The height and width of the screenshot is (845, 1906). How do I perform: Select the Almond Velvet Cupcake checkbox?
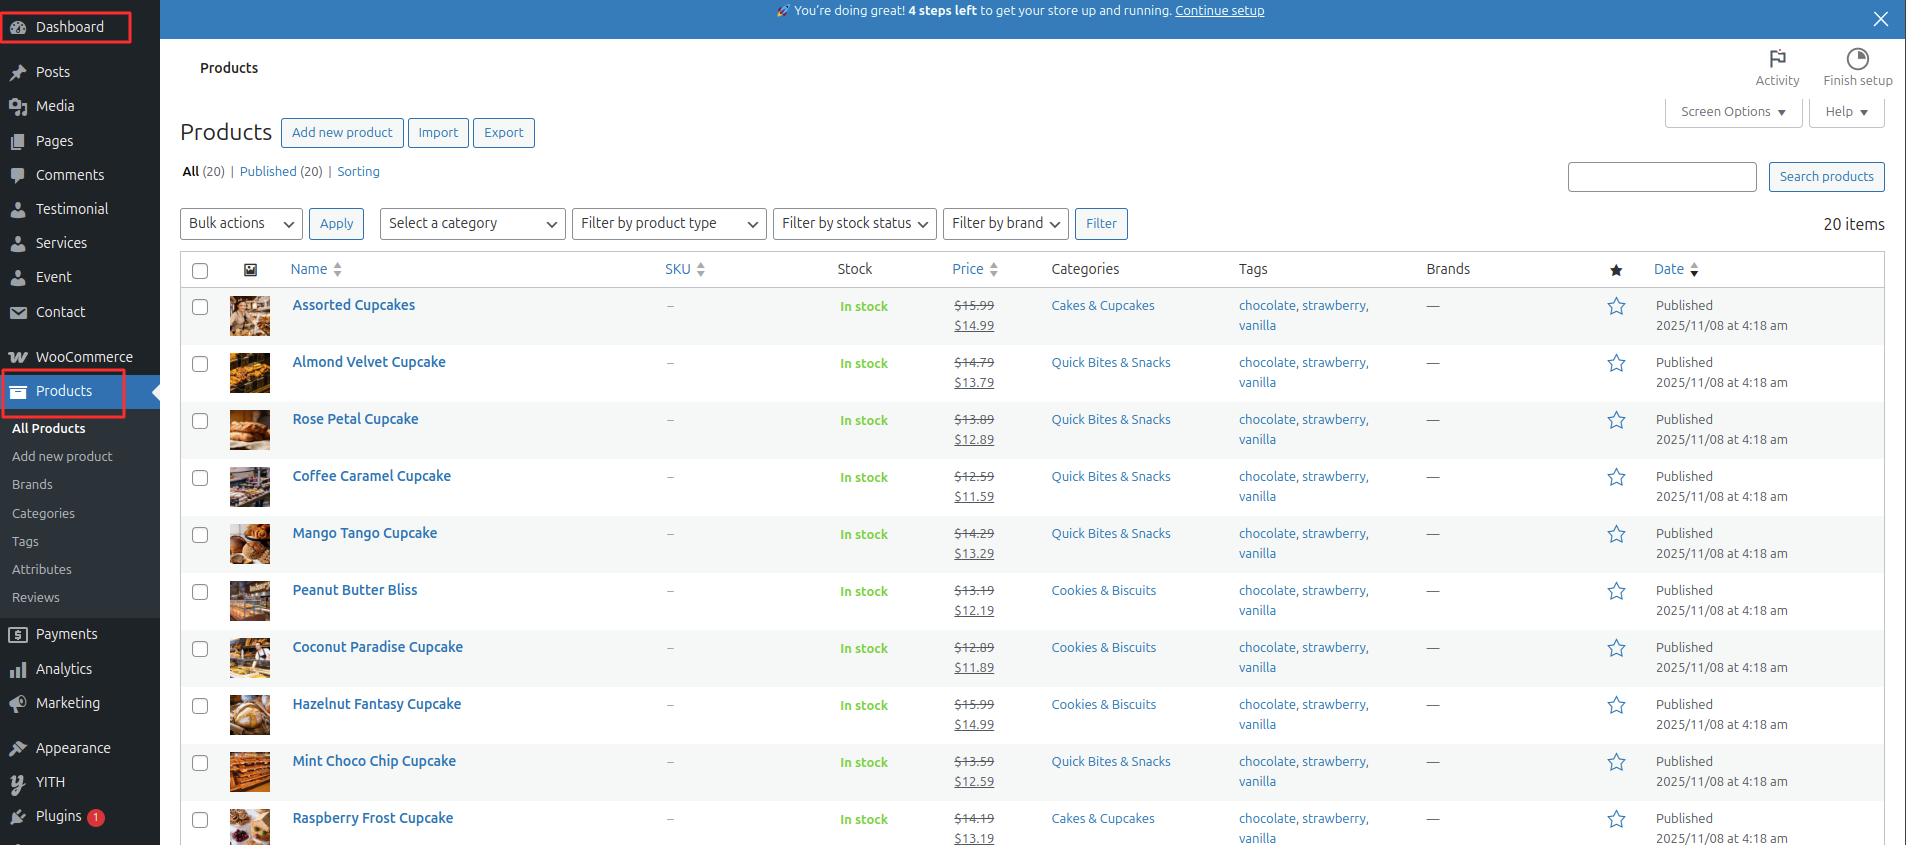point(200,364)
